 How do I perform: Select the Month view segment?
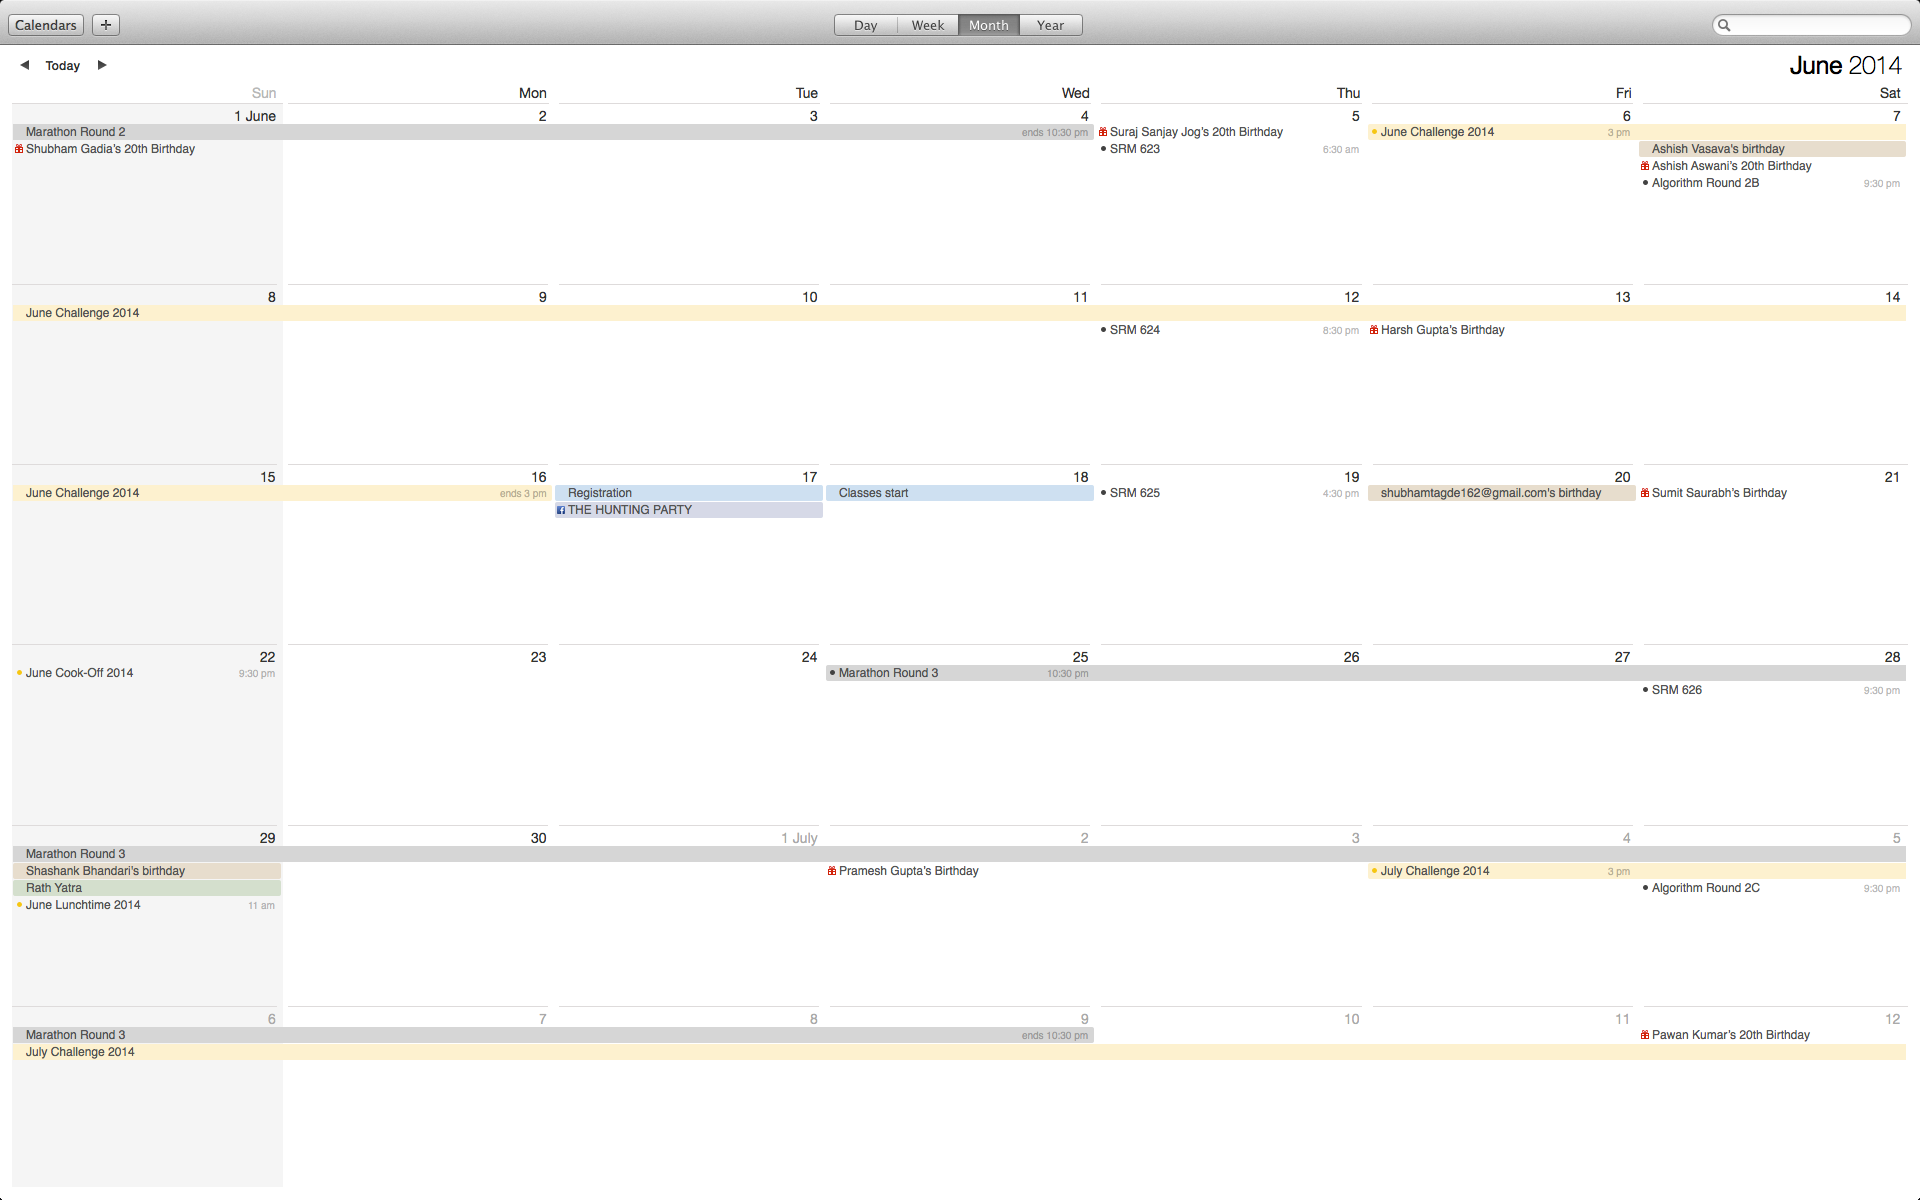[x=988, y=25]
